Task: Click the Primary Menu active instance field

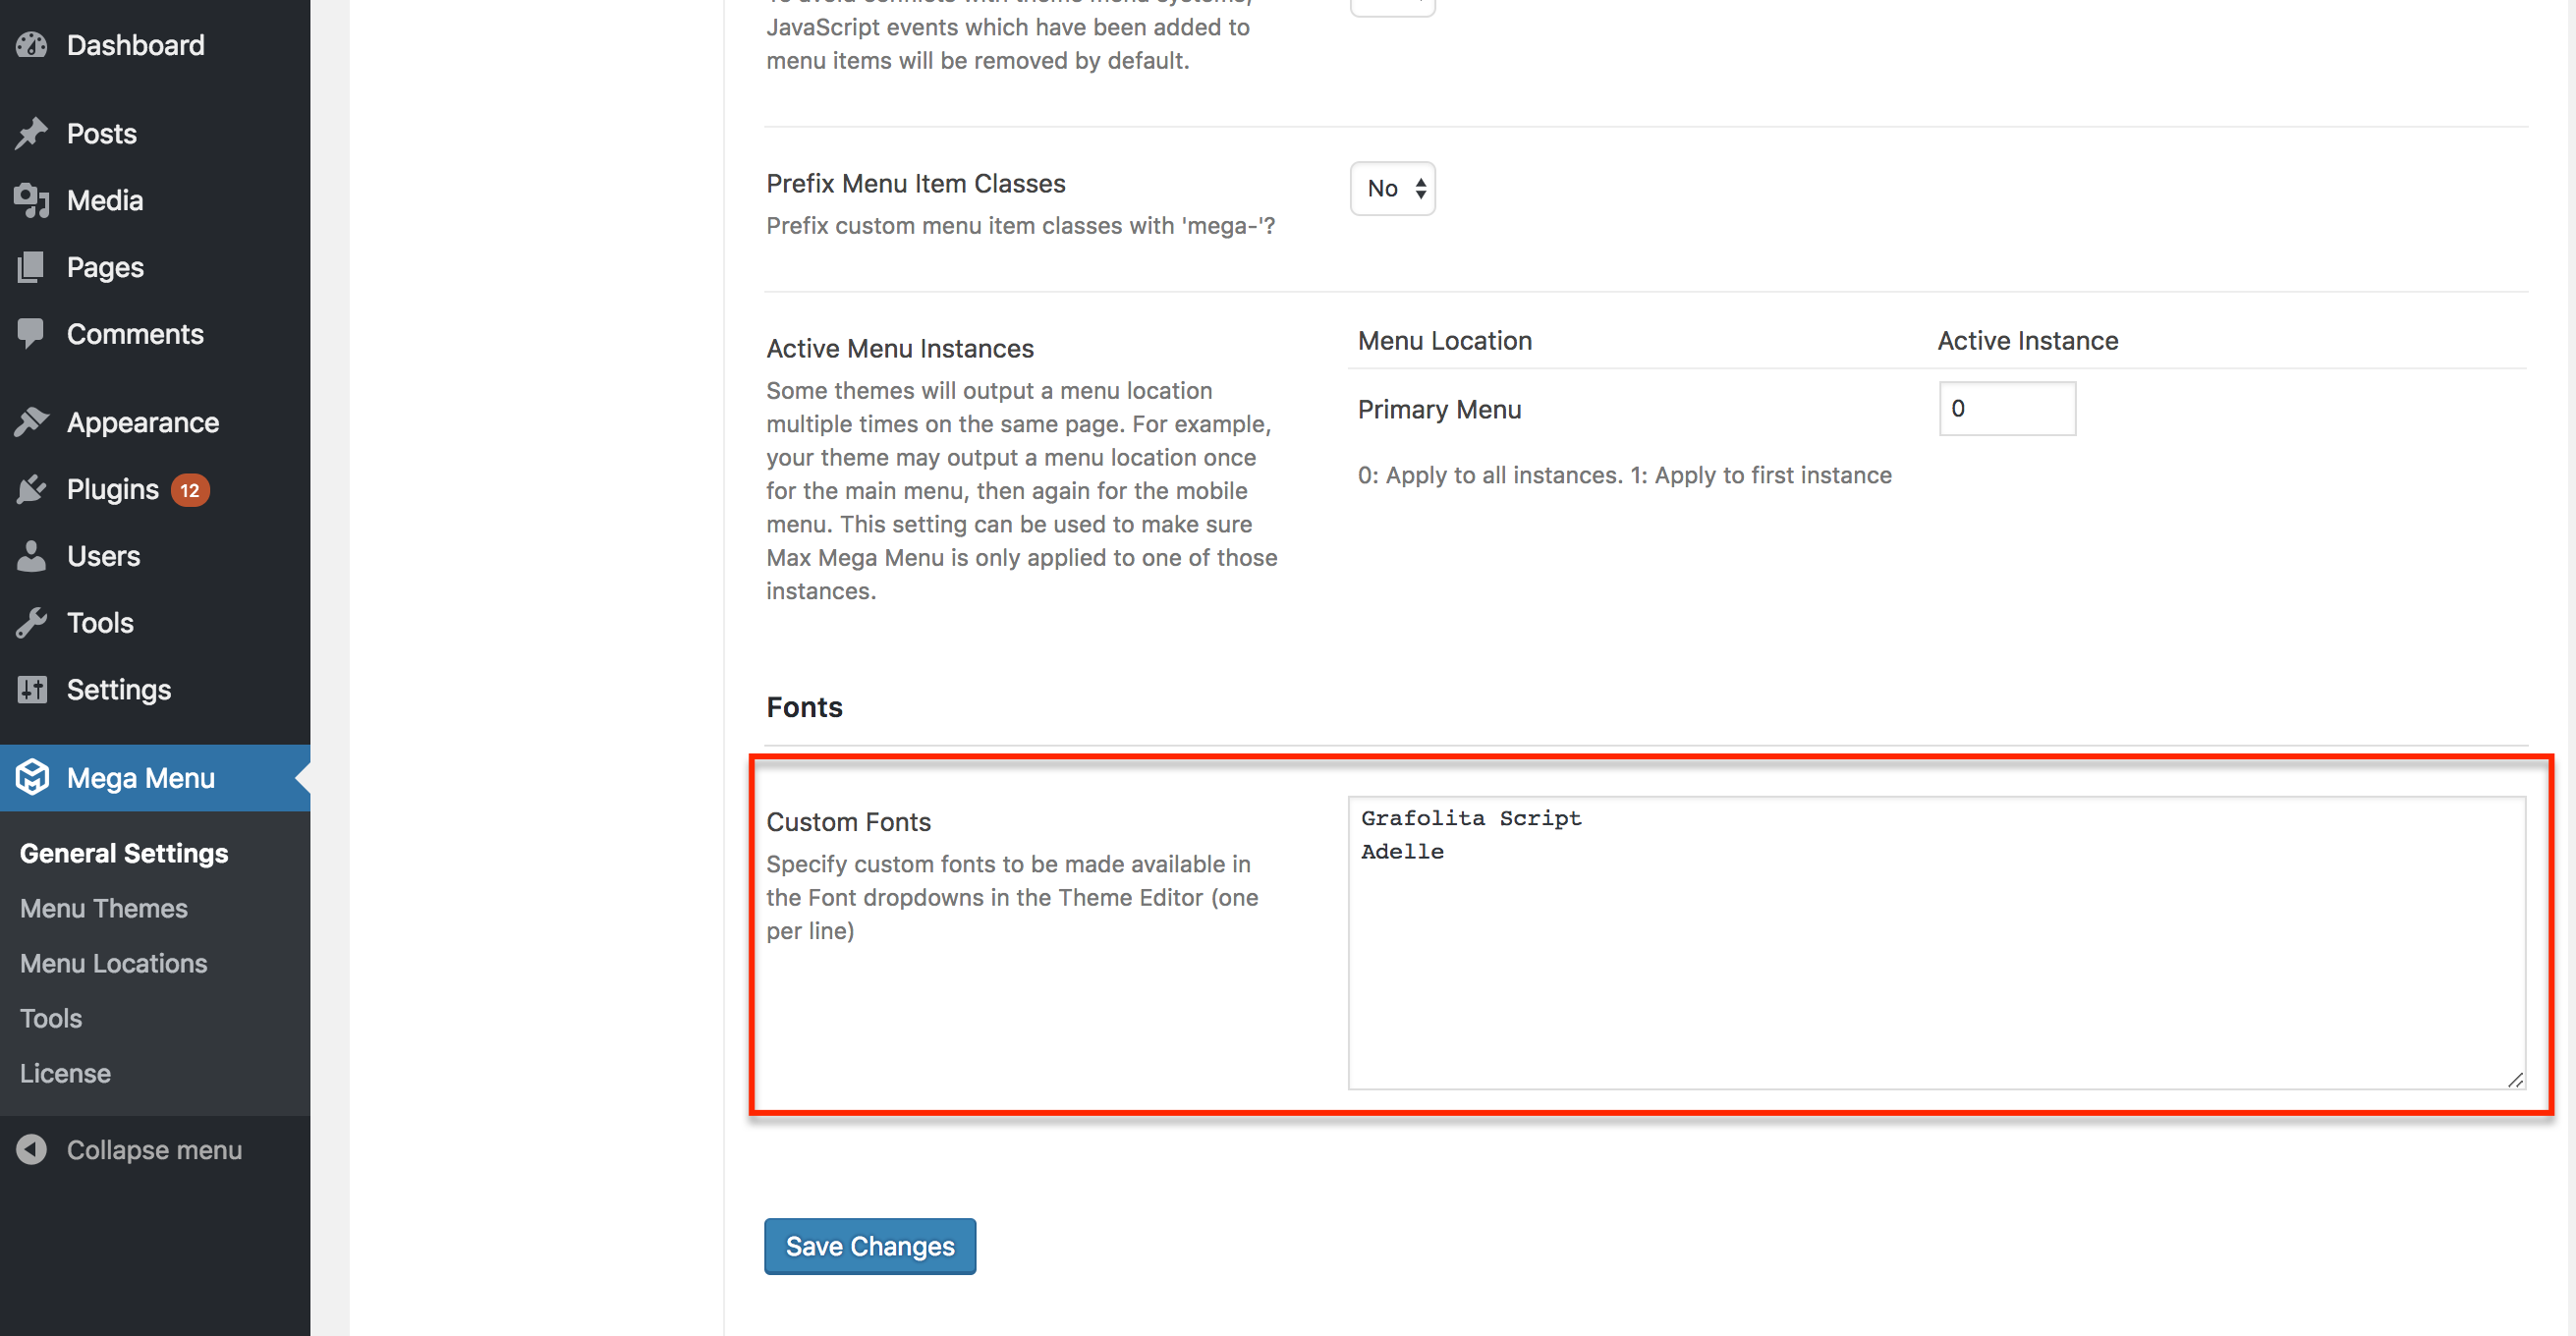Action: [x=2006, y=408]
